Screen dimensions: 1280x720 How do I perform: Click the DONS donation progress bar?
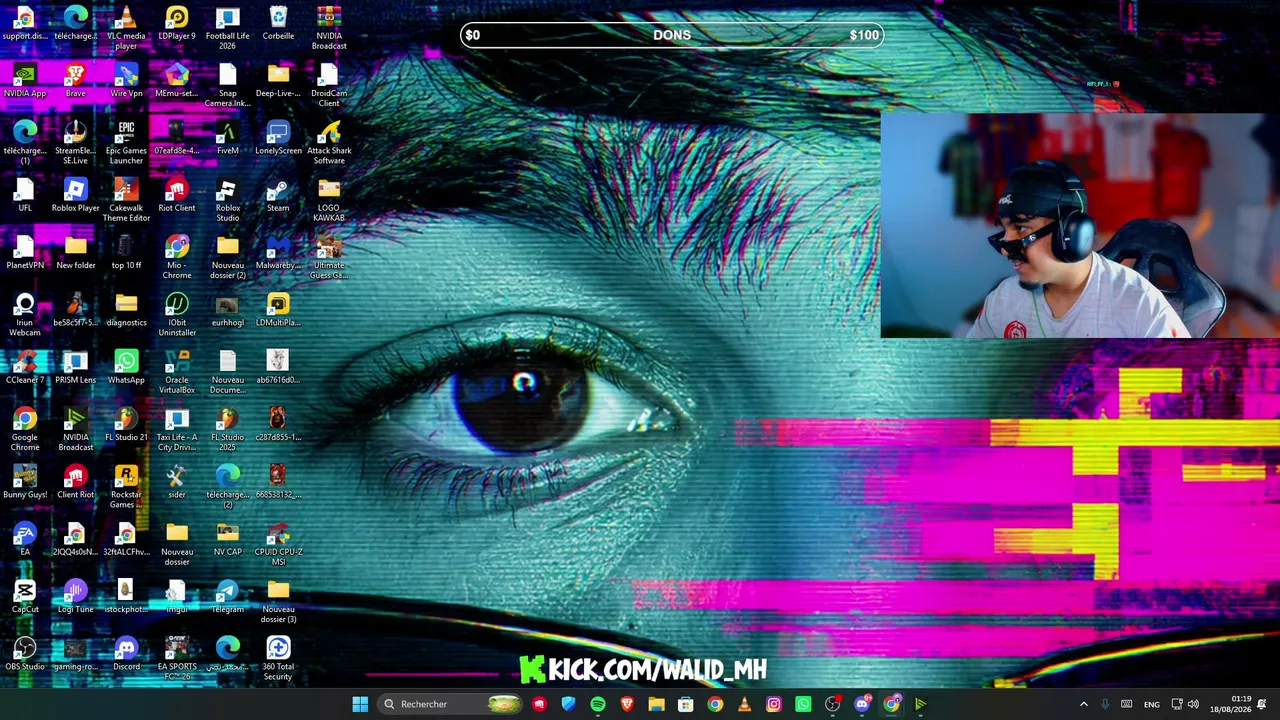[672, 35]
